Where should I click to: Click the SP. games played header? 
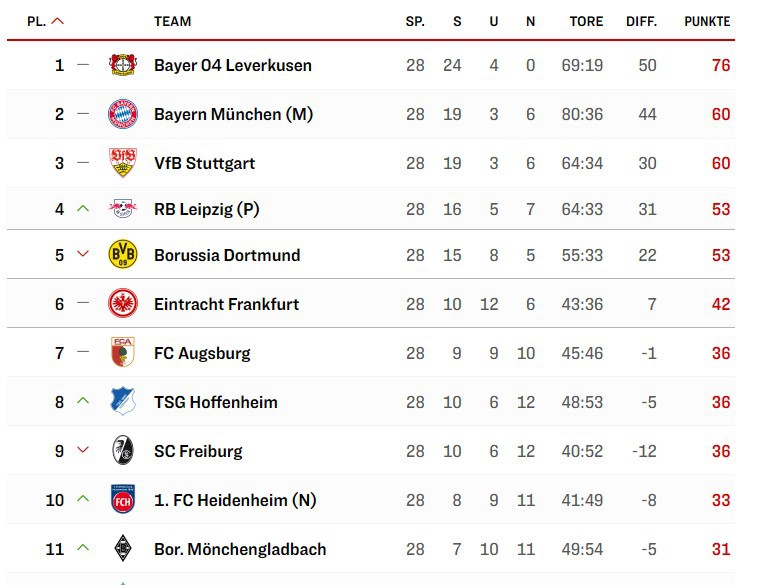click(415, 21)
